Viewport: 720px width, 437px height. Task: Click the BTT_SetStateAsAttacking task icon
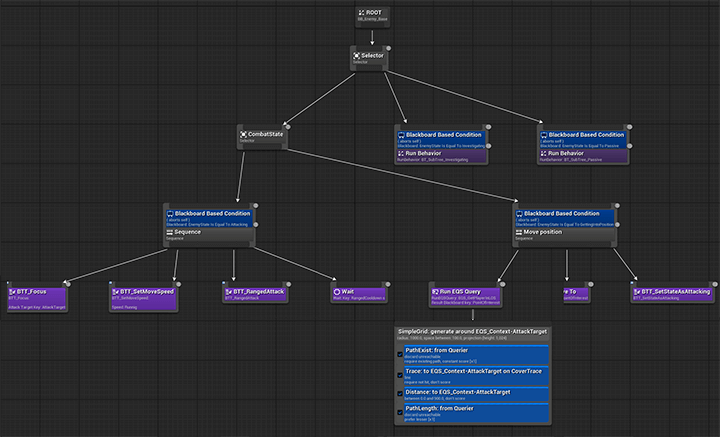coord(638,291)
